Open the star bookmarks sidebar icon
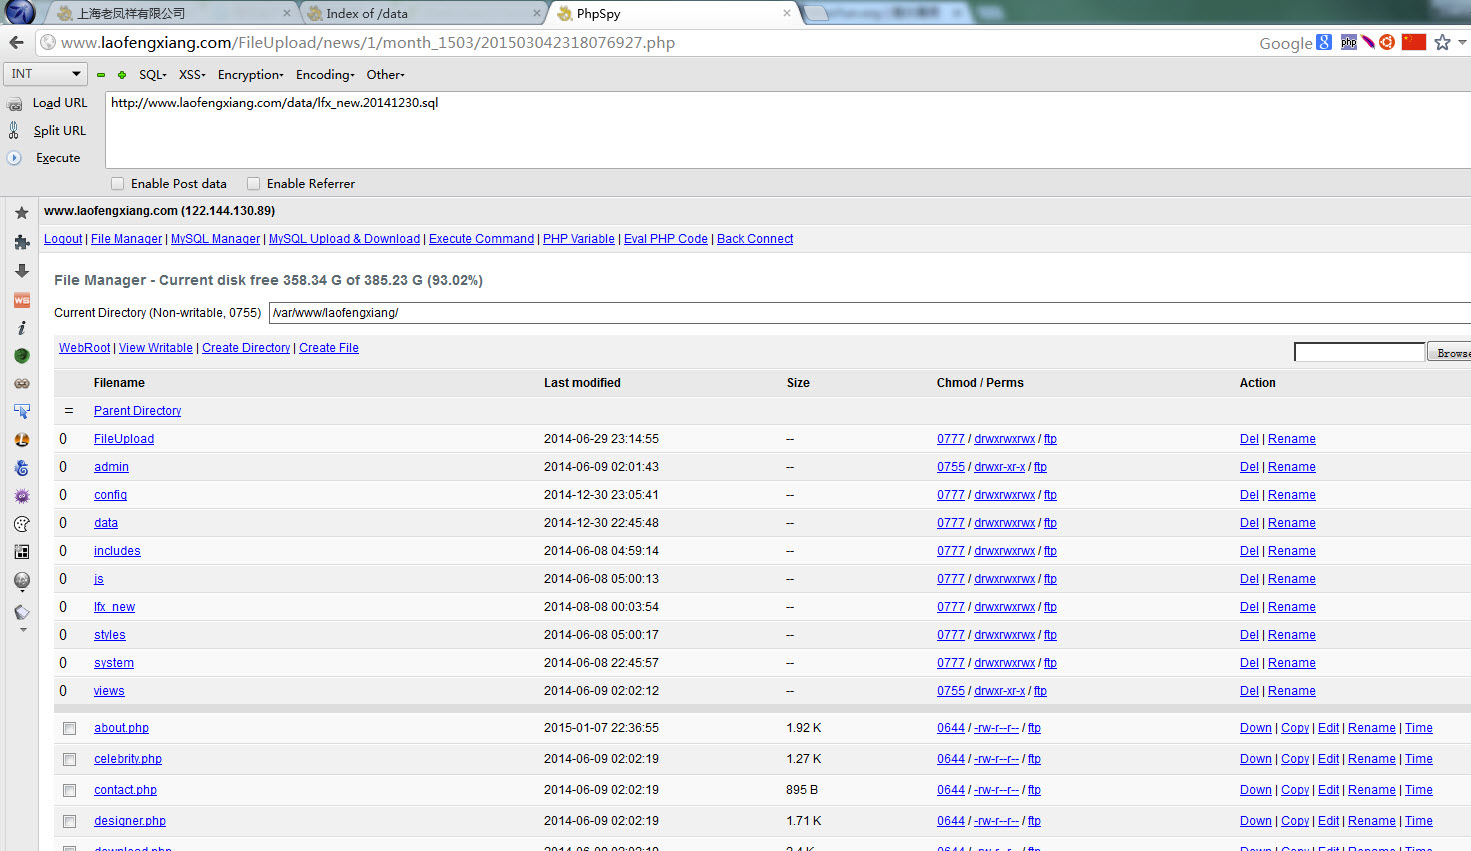Image resolution: width=1471 pixels, height=851 pixels. (21, 213)
